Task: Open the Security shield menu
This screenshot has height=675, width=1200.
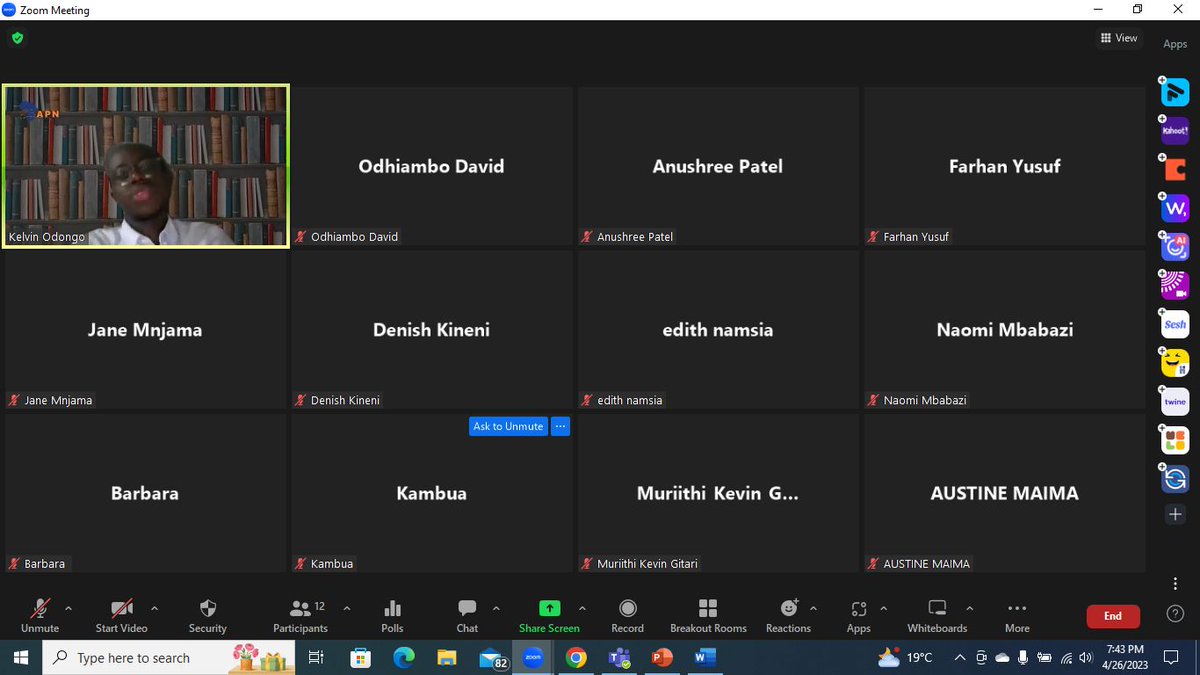Action: click(208, 615)
